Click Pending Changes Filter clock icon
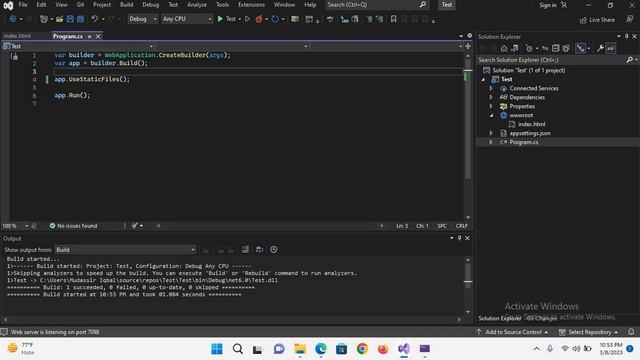The height and width of the screenshot is (360, 640). point(529,49)
